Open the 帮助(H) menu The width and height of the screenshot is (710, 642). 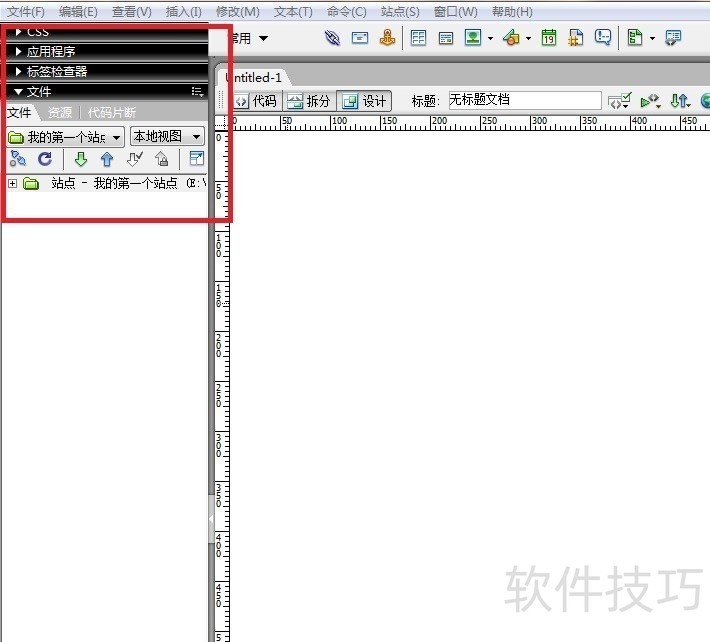pos(512,11)
